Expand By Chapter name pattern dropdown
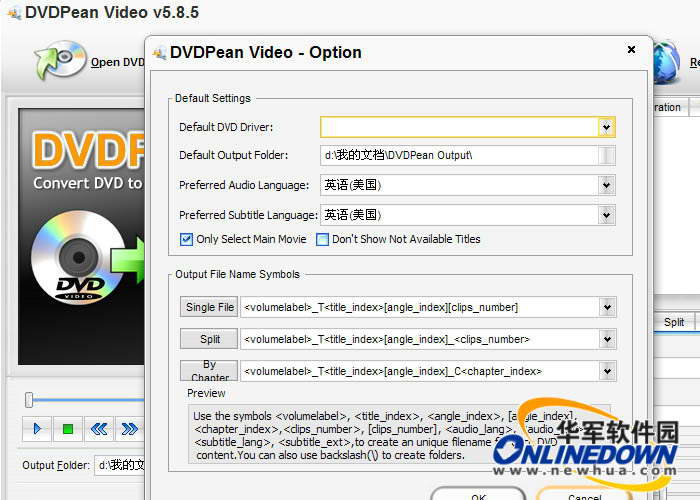Image resolution: width=700 pixels, height=500 pixels. [x=607, y=371]
